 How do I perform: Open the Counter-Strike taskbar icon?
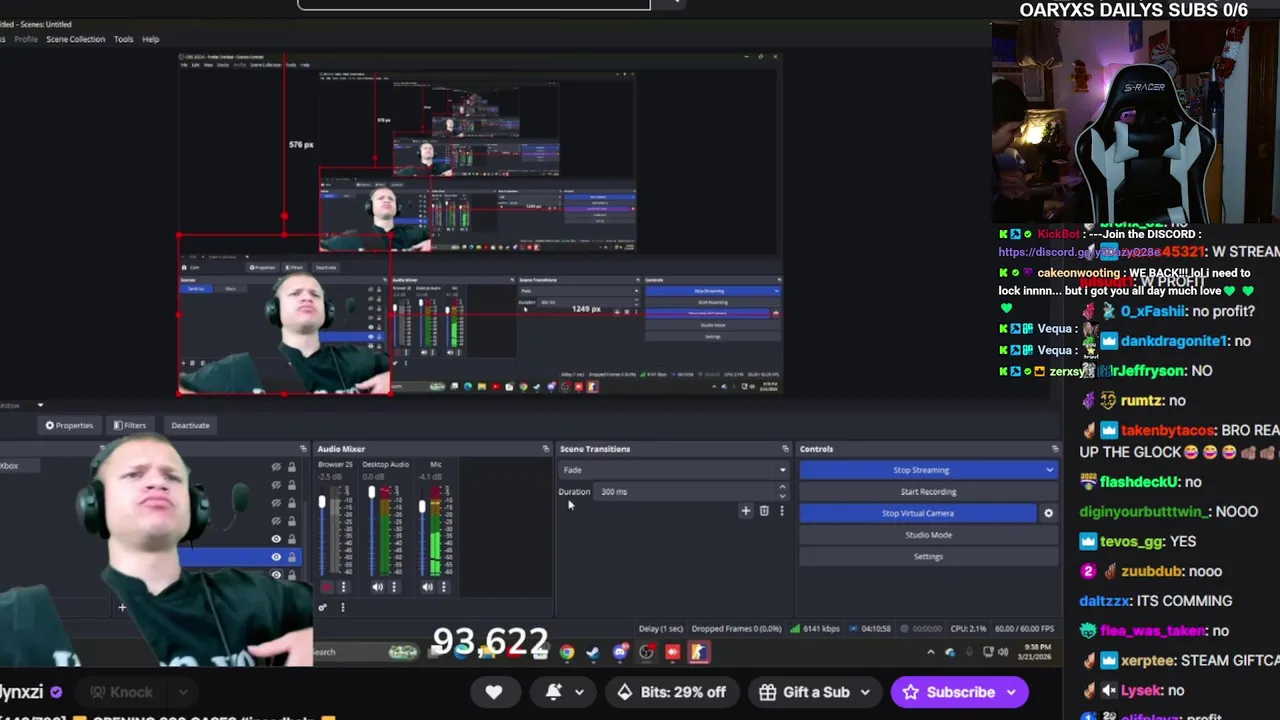coord(698,653)
